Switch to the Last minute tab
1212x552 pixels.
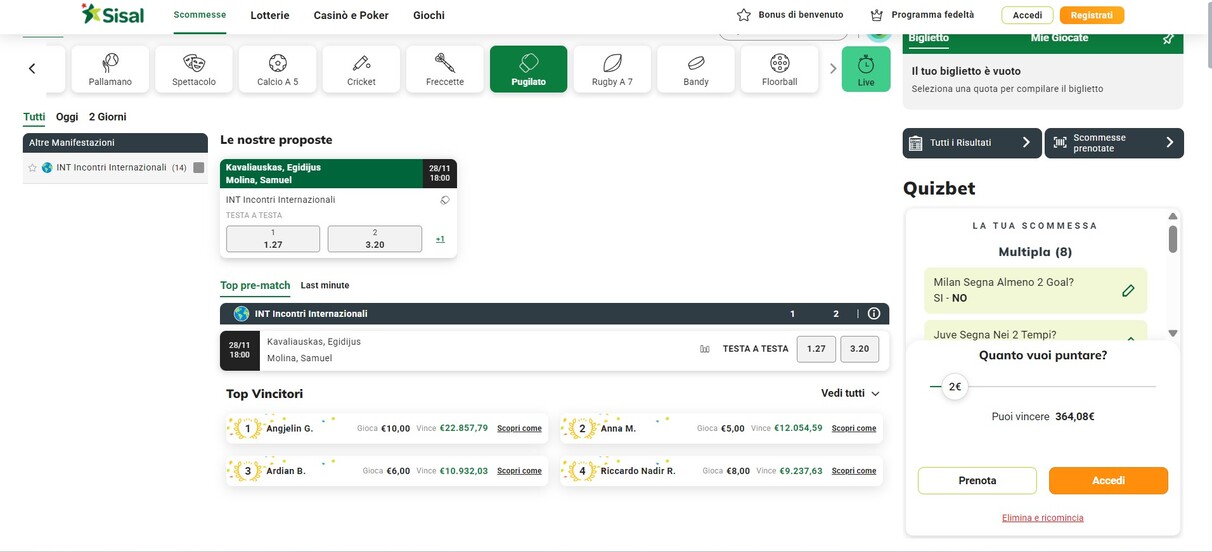[325, 285]
